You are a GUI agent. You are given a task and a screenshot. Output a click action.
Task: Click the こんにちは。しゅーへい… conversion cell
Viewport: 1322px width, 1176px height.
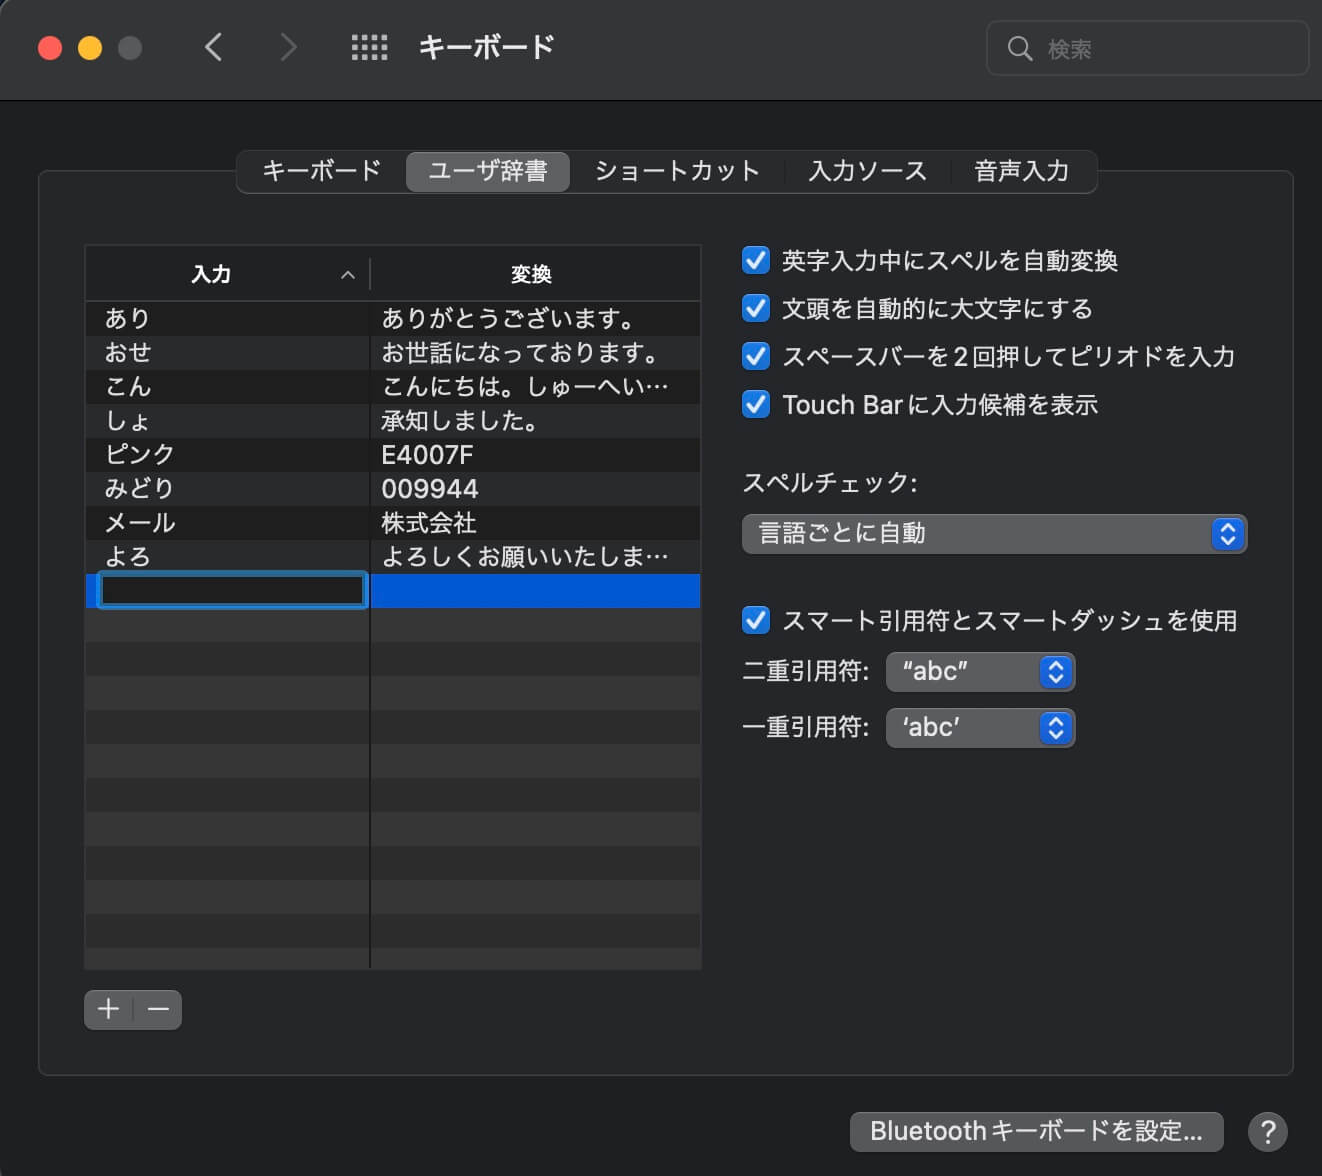pos(535,386)
